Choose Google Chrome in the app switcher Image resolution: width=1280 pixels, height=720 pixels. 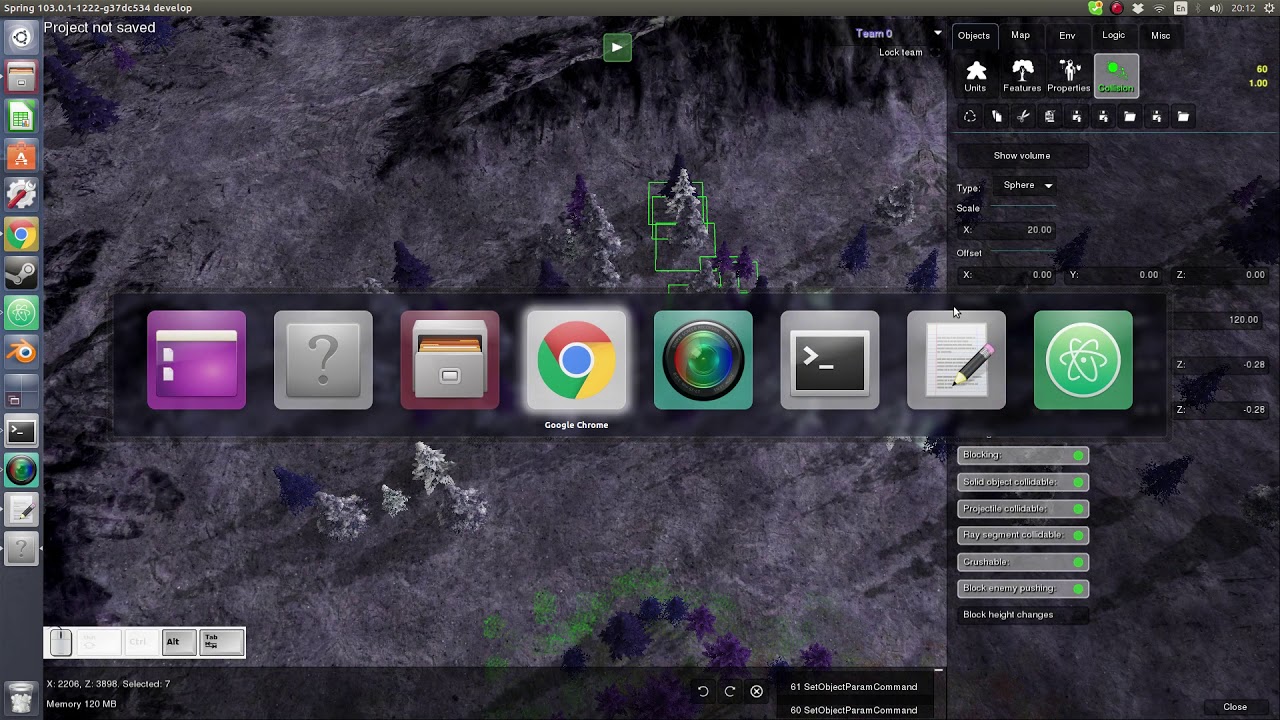(576, 360)
